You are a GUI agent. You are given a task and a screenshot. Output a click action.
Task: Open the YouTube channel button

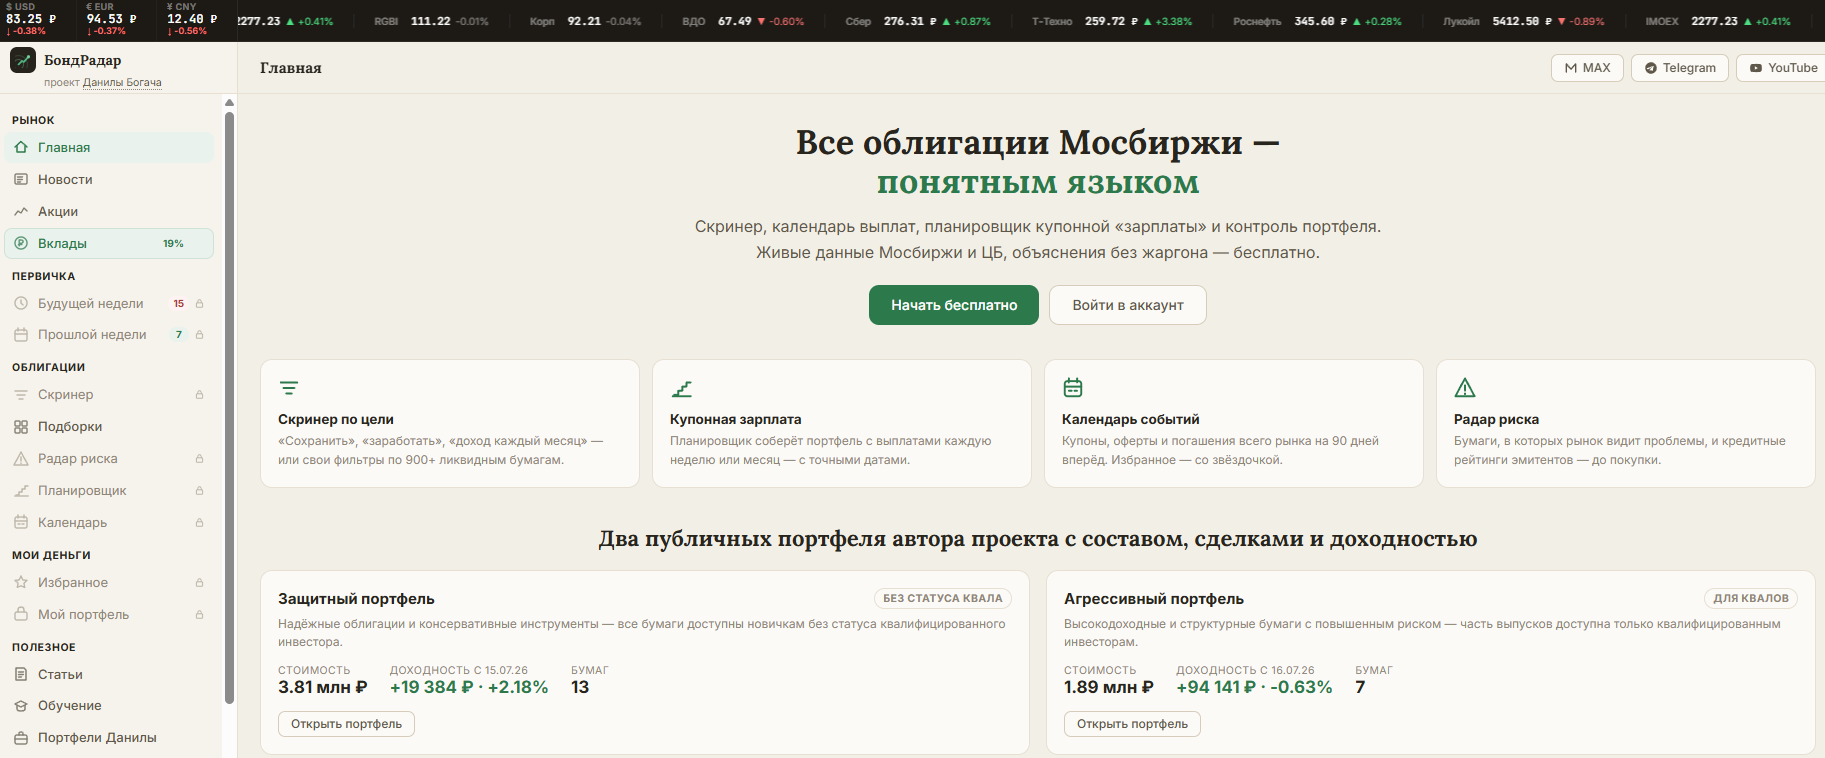1783,68
